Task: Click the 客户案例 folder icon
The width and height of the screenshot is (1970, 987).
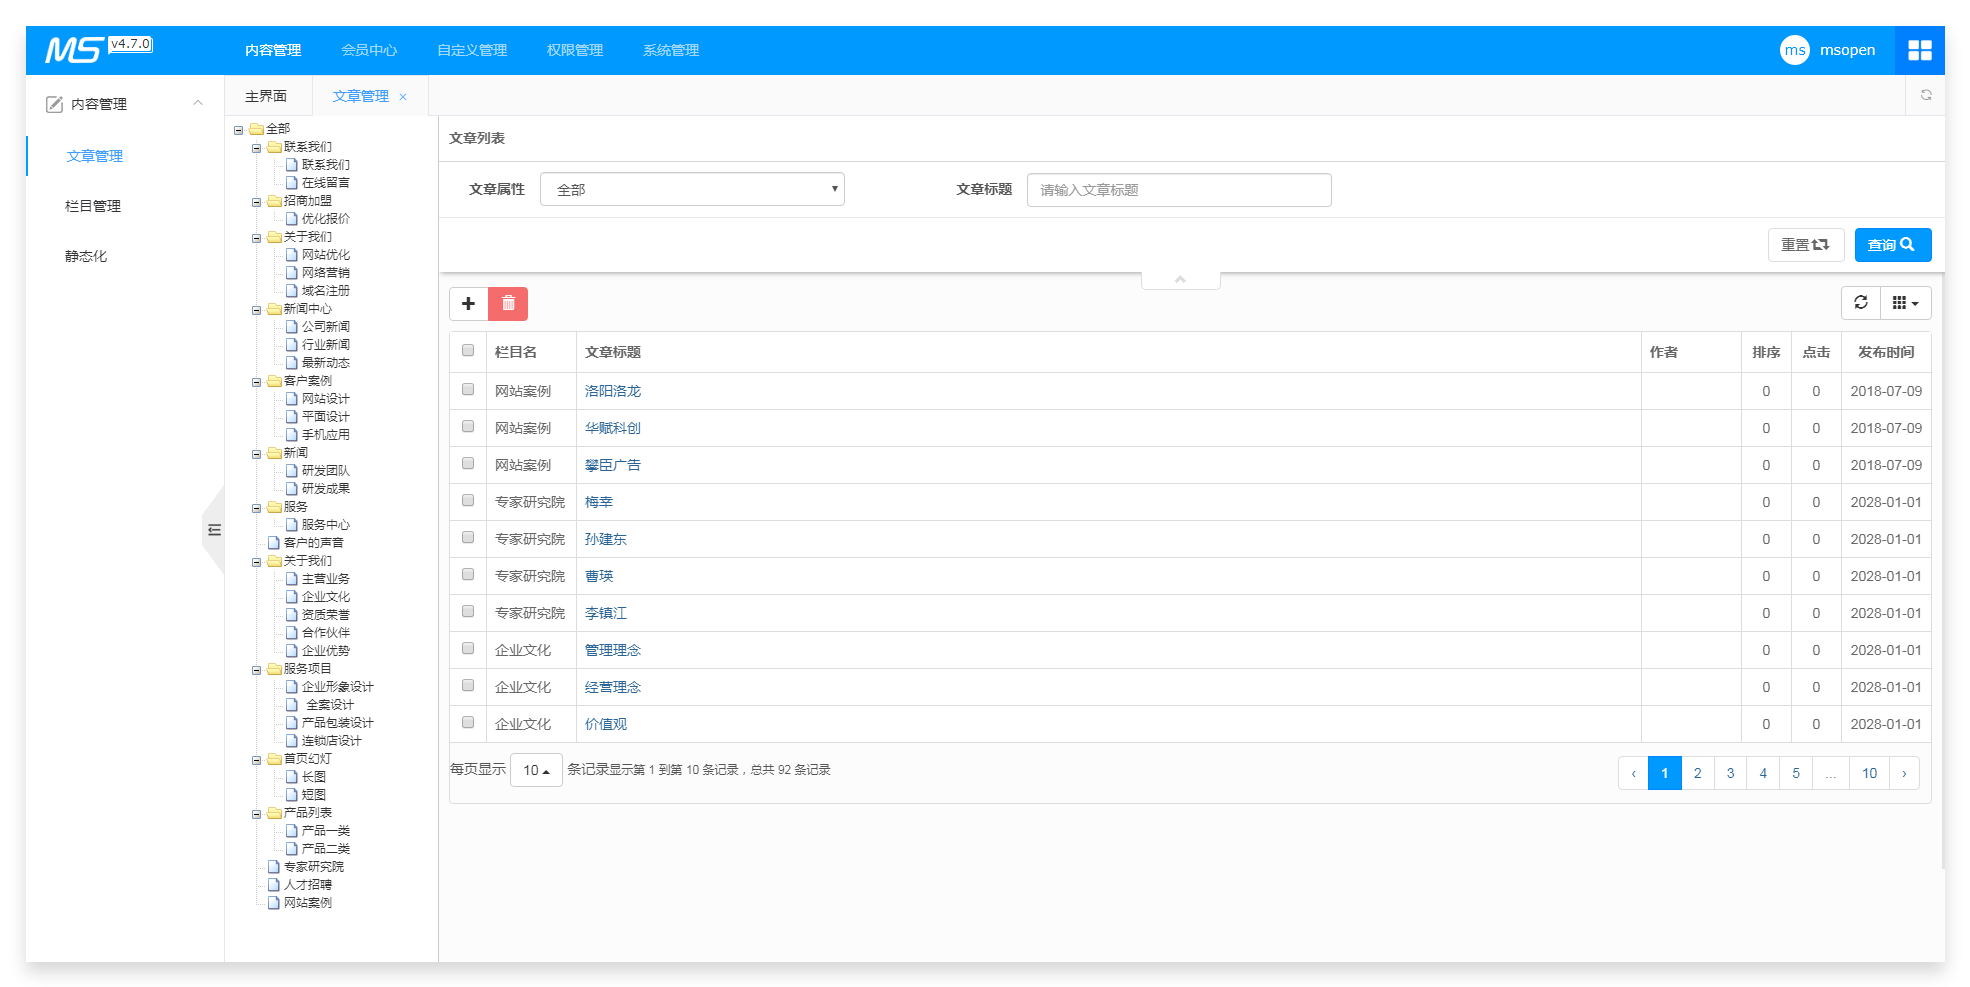Action: [275, 381]
